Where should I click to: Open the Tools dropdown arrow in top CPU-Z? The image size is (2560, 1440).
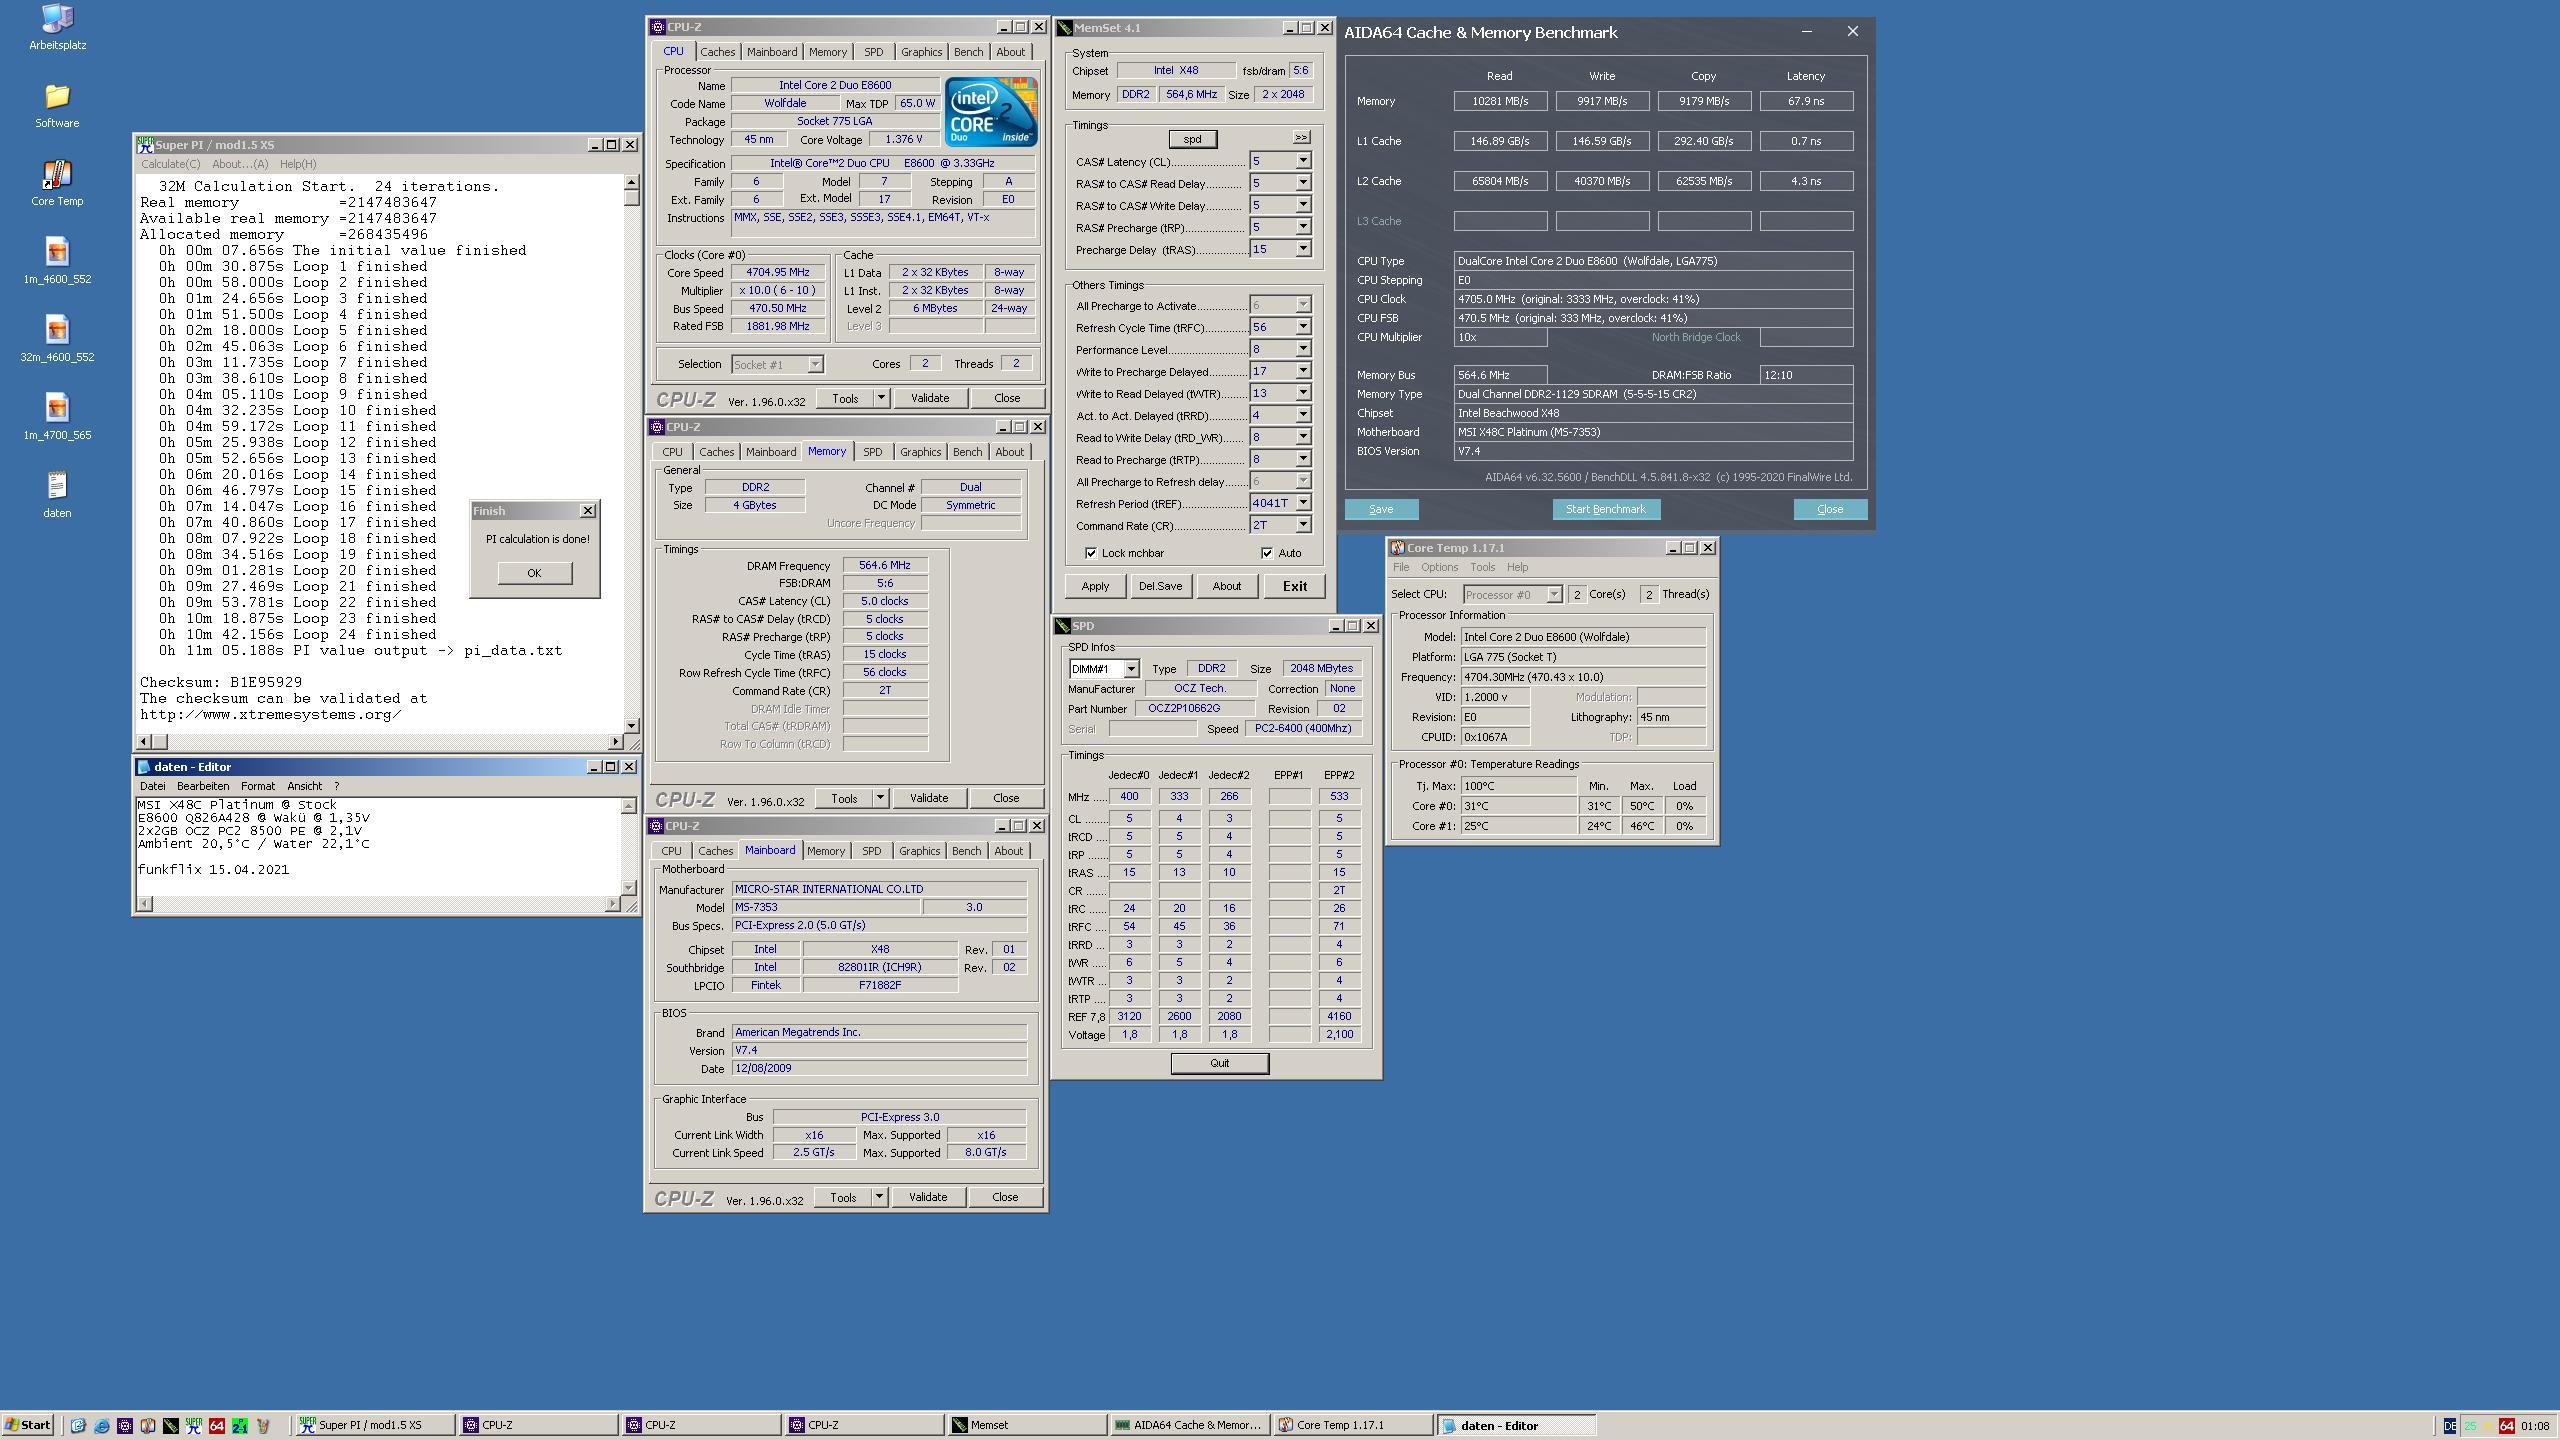pyautogui.click(x=880, y=398)
